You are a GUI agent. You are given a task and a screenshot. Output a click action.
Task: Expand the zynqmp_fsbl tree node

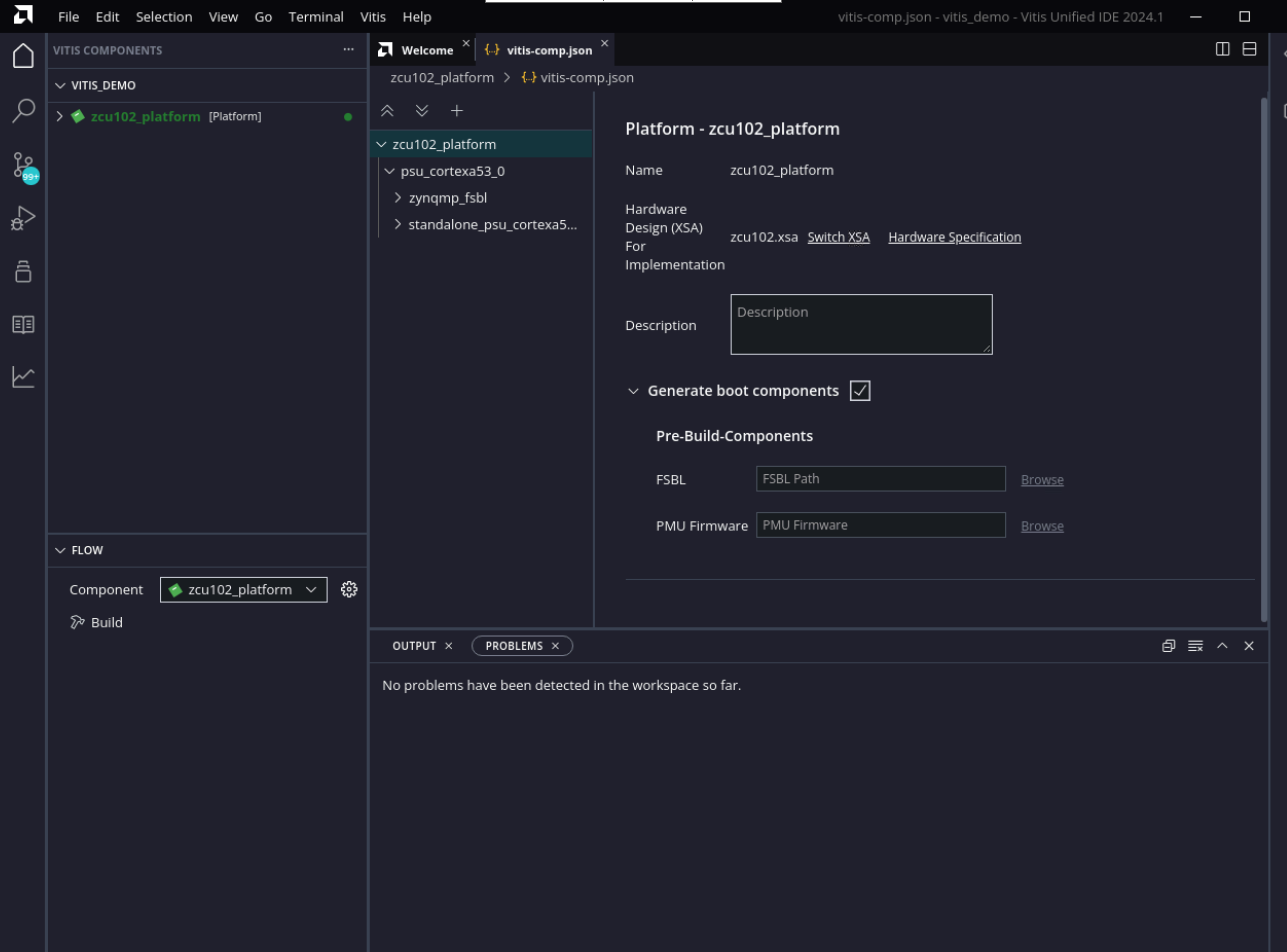pyautogui.click(x=398, y=198)
